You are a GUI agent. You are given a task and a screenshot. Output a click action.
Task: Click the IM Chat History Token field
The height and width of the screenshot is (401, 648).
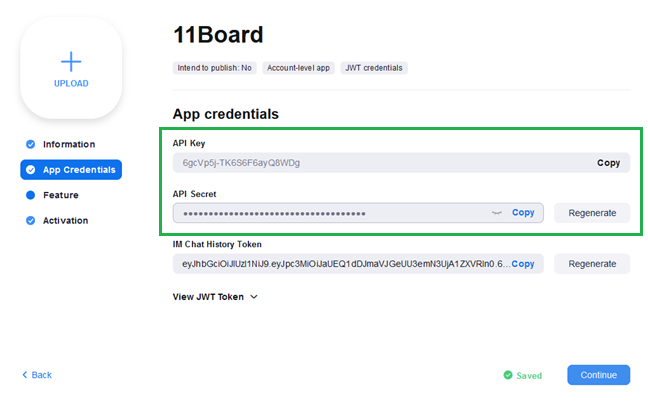pos(340,264)
